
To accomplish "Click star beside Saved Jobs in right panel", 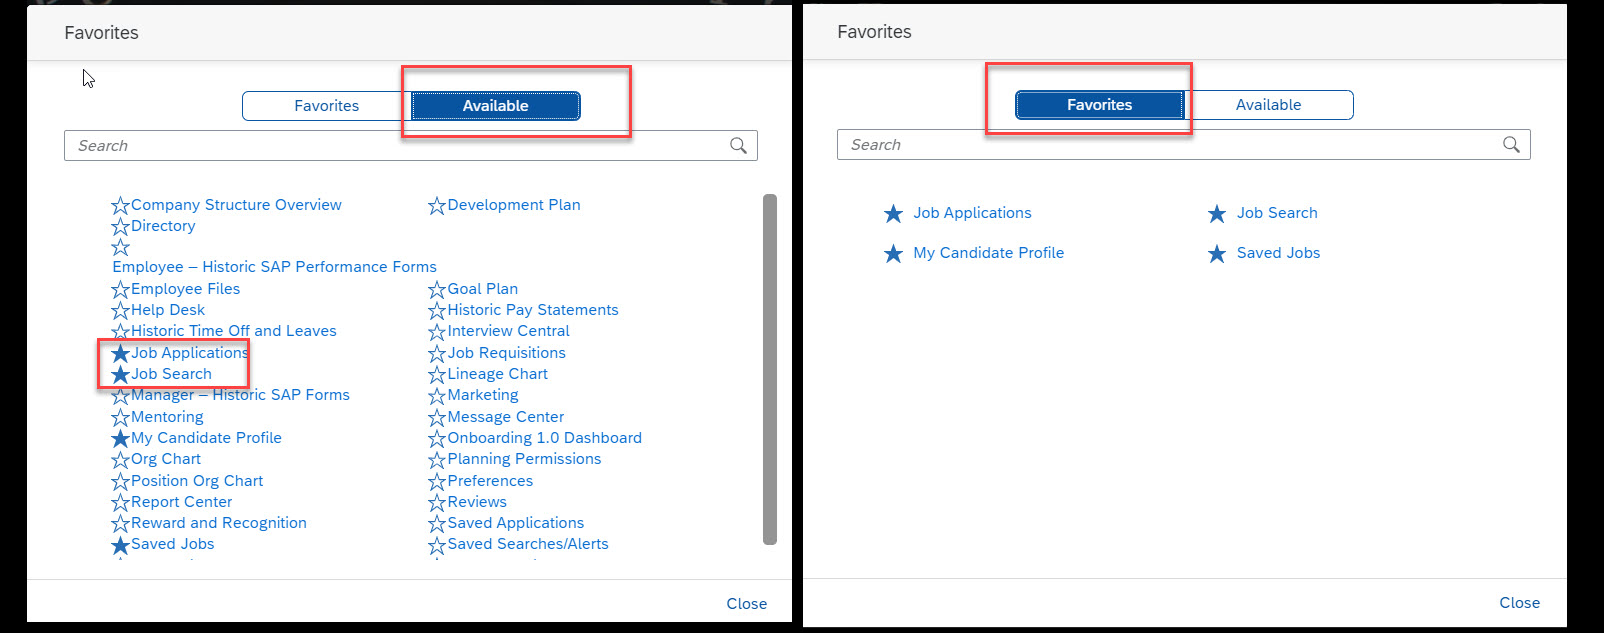I will pyautogui.click(x=1216, y=254).
